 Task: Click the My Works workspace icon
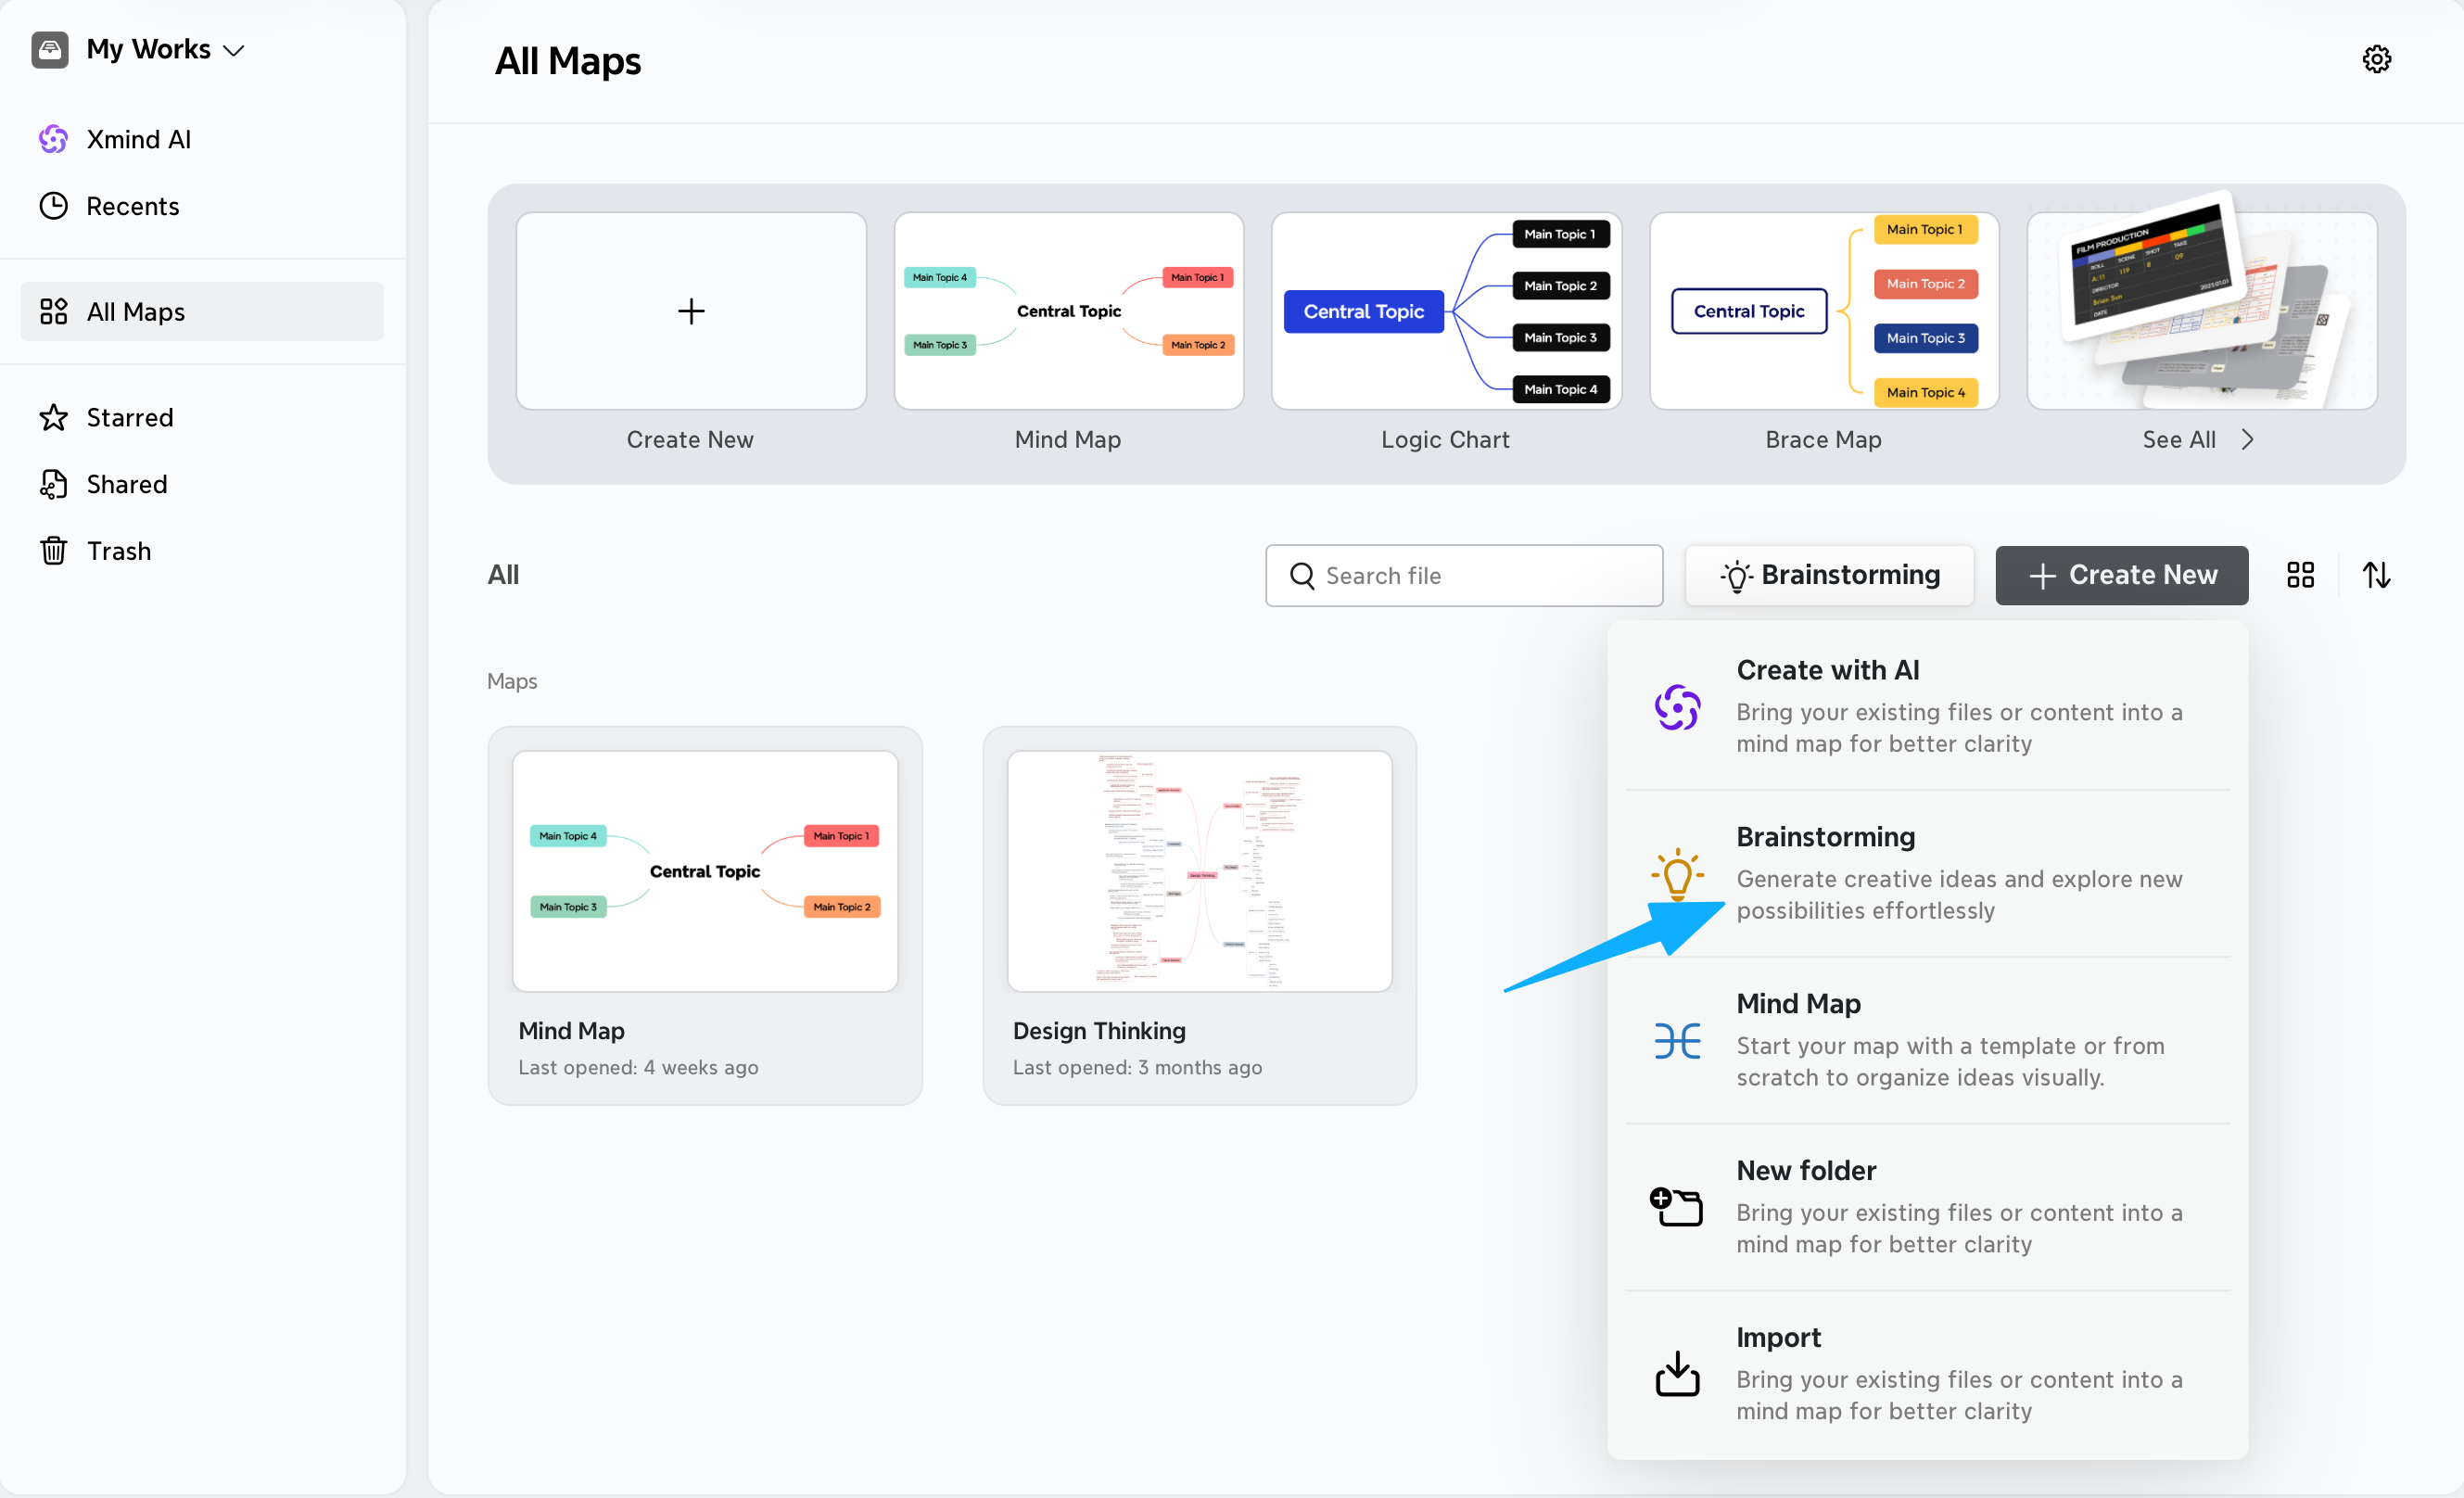50,49
